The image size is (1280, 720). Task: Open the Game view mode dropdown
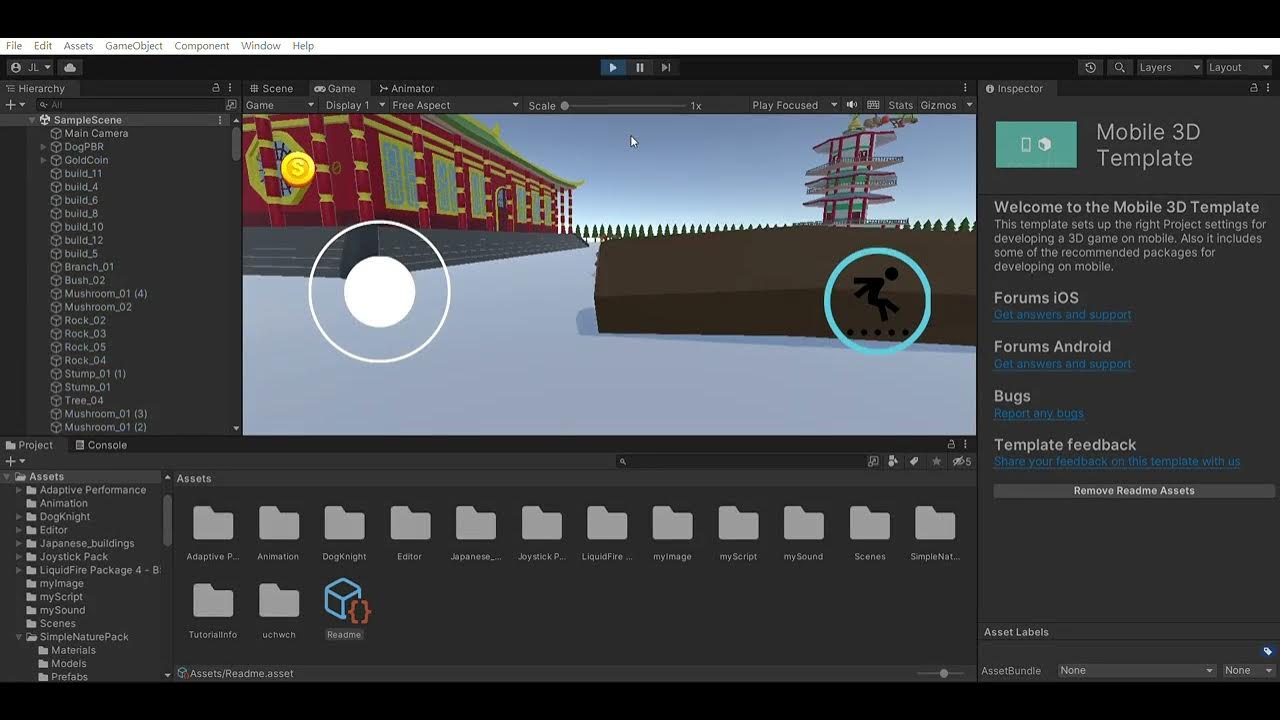tap(280, 105)
